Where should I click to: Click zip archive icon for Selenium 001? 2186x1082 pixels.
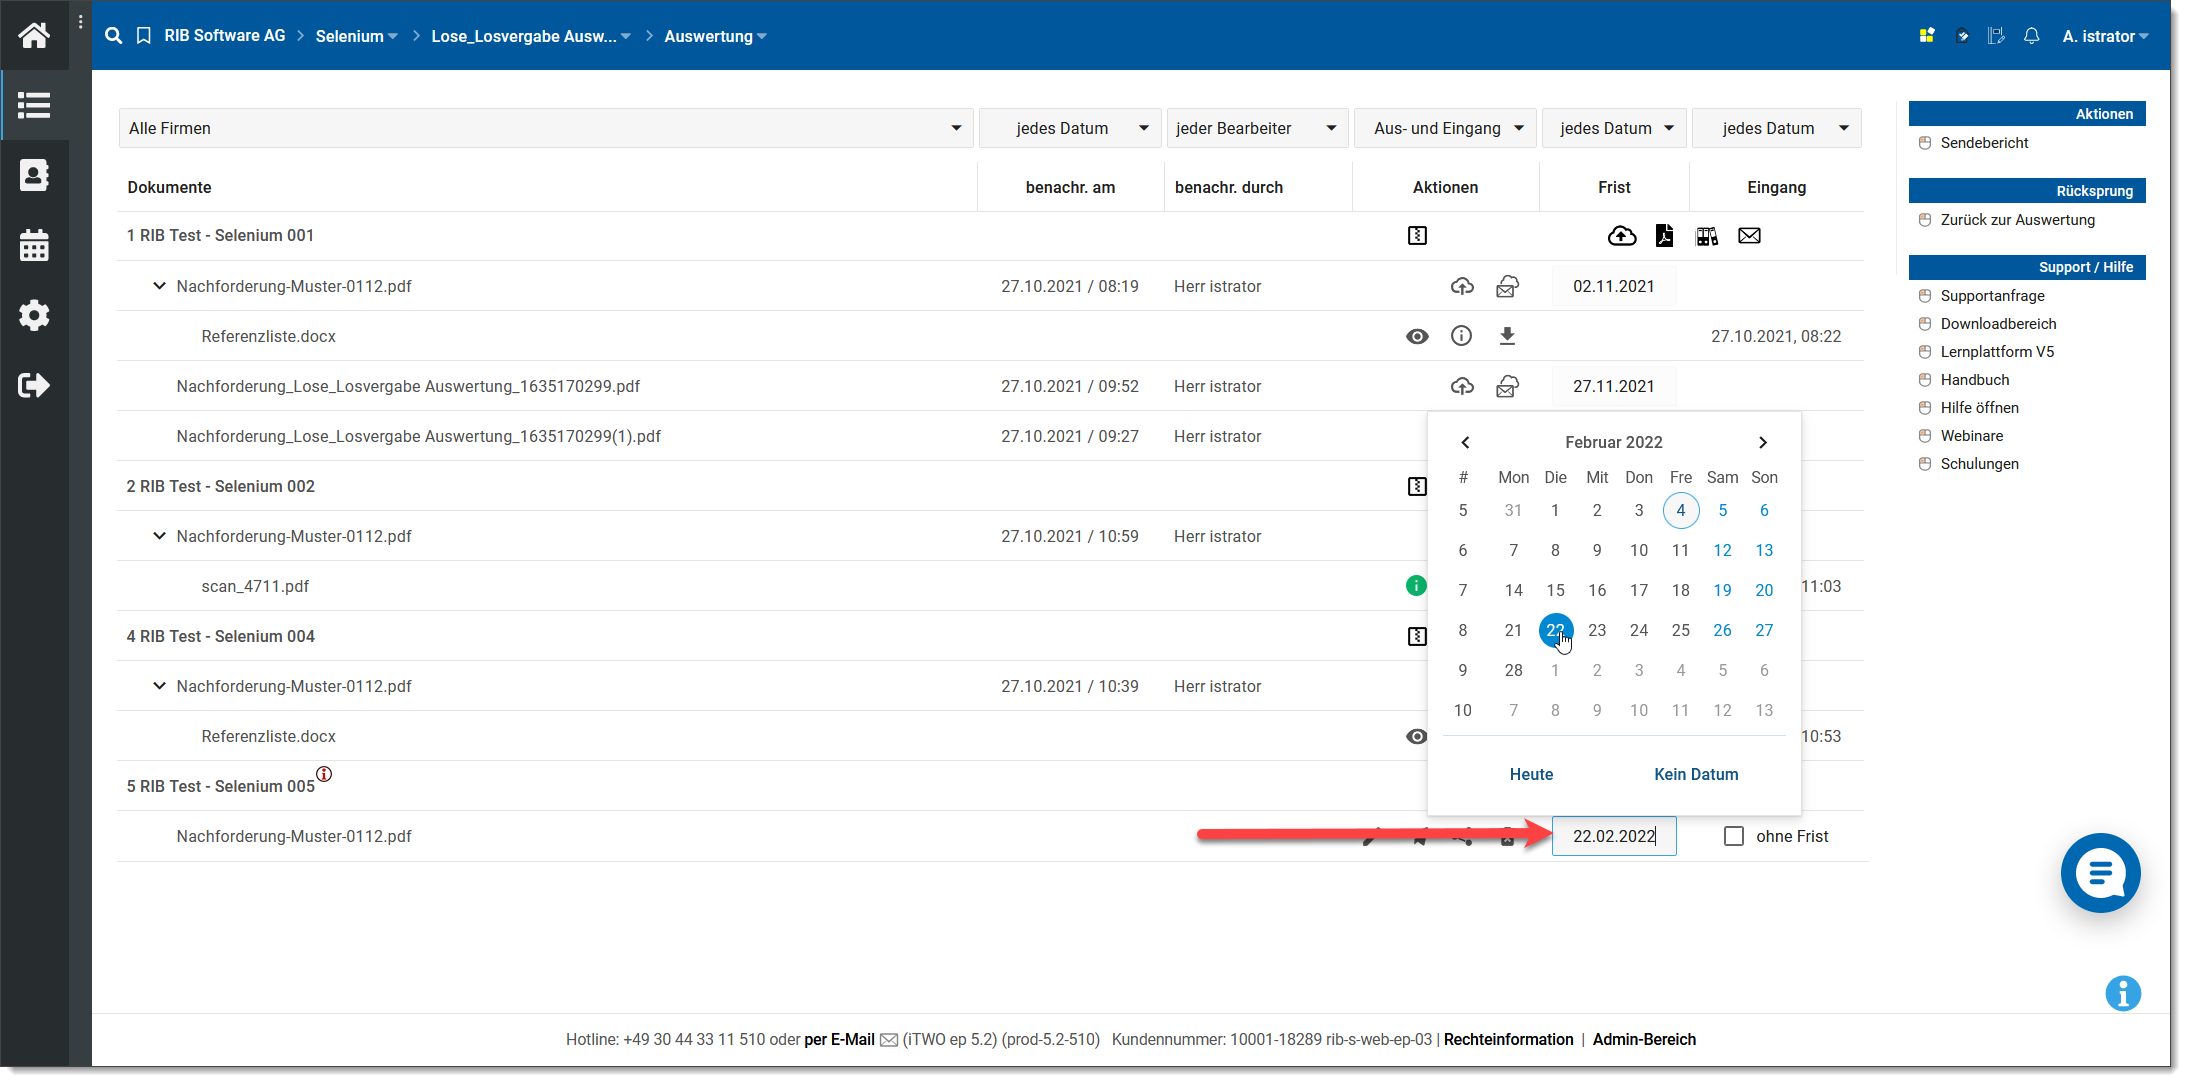(1417, 236)
